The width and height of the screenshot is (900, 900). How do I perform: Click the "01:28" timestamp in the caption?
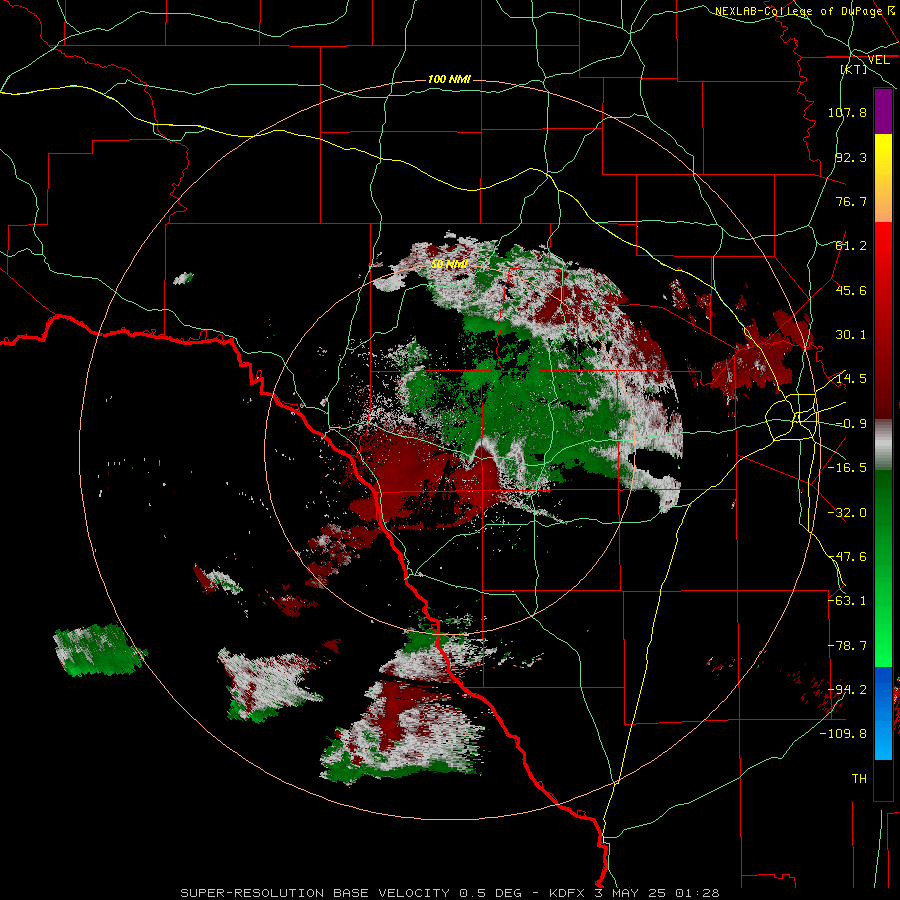click(697, 893)
